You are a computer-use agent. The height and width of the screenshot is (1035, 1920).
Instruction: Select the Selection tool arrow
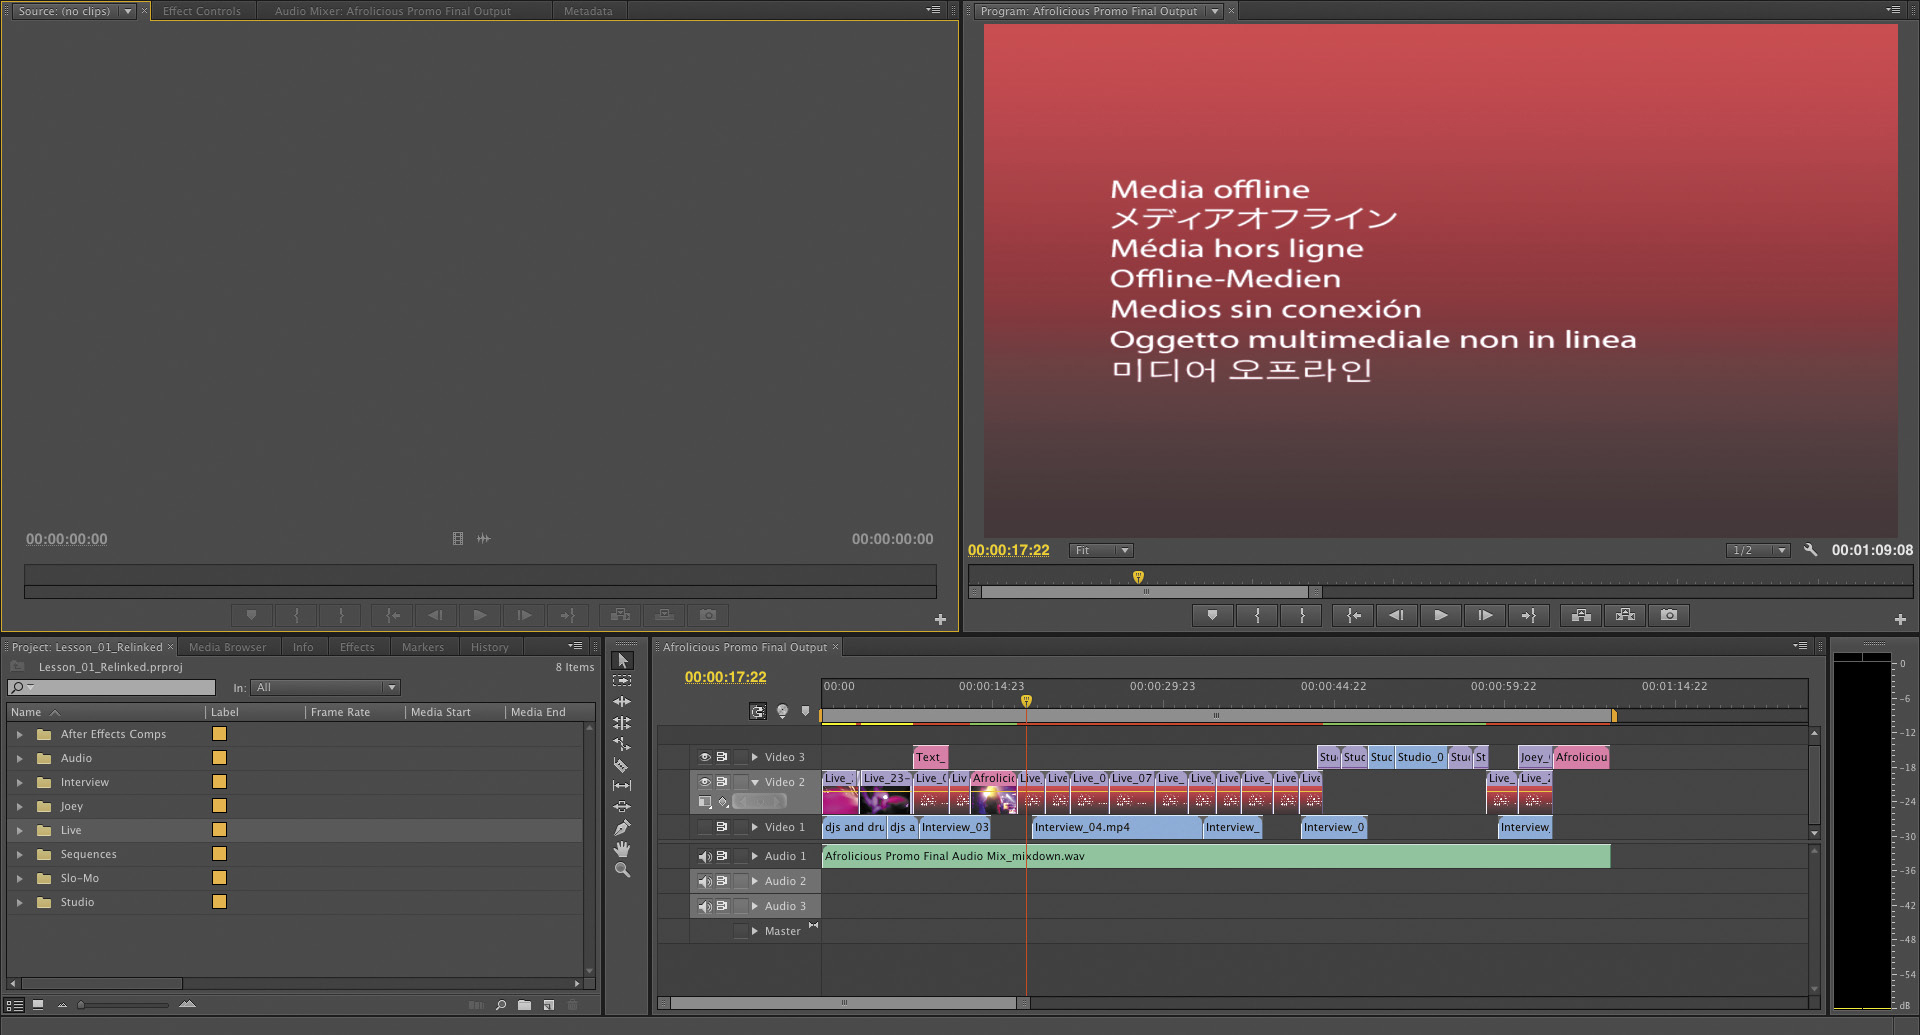(x=622, y=660)
